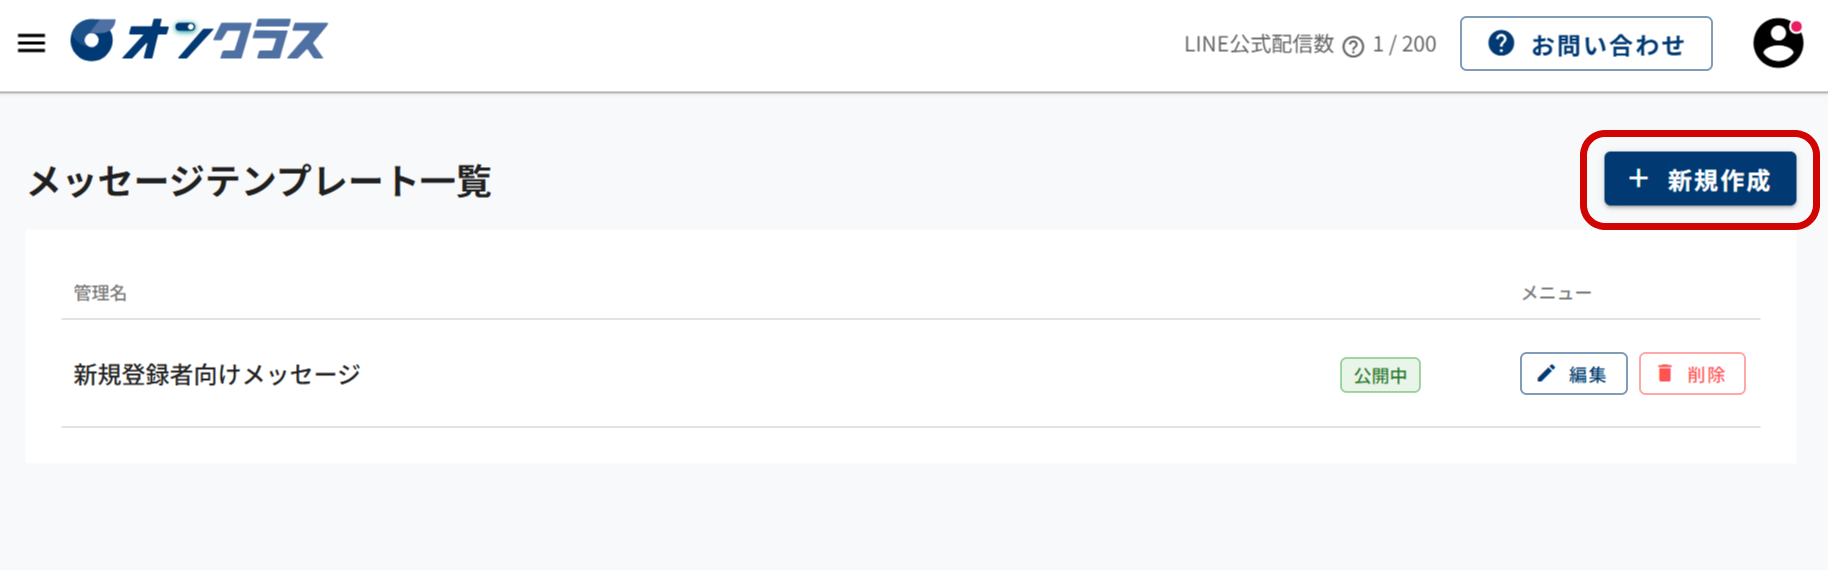Click the 1 / 200 delivery count
The height and width of the screenshot is (570, 1828).
[1404, 45]
